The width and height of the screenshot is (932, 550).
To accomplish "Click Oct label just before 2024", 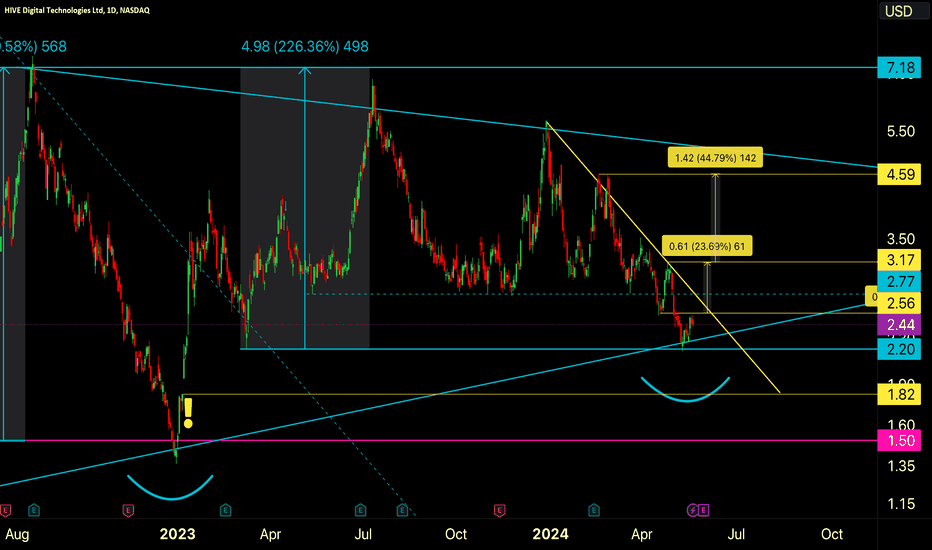I will (456, 534).
